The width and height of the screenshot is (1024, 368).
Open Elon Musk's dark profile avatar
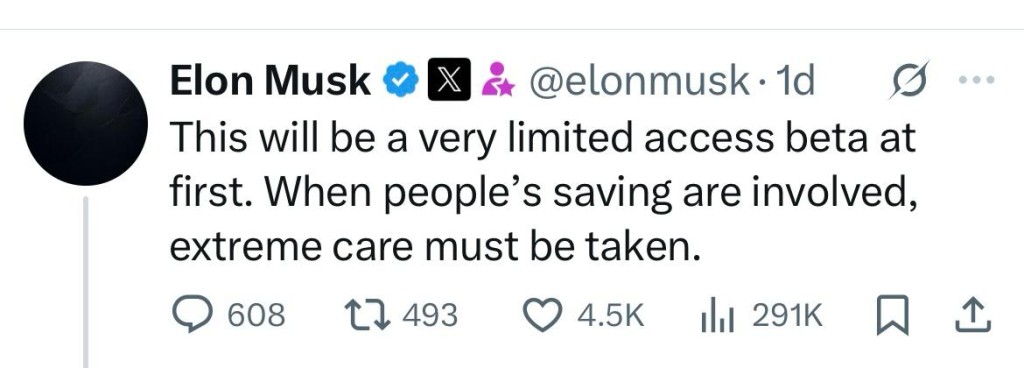point(86,123)
